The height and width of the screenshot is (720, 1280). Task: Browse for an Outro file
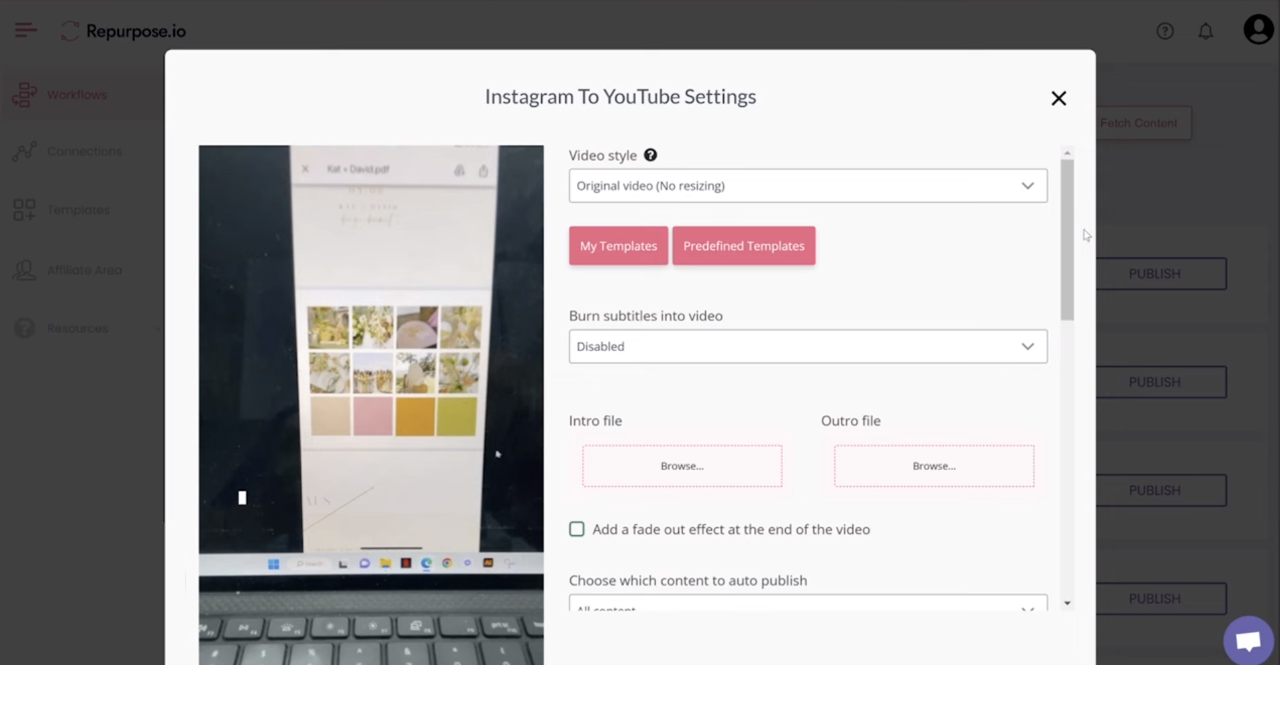coord(933,465)
